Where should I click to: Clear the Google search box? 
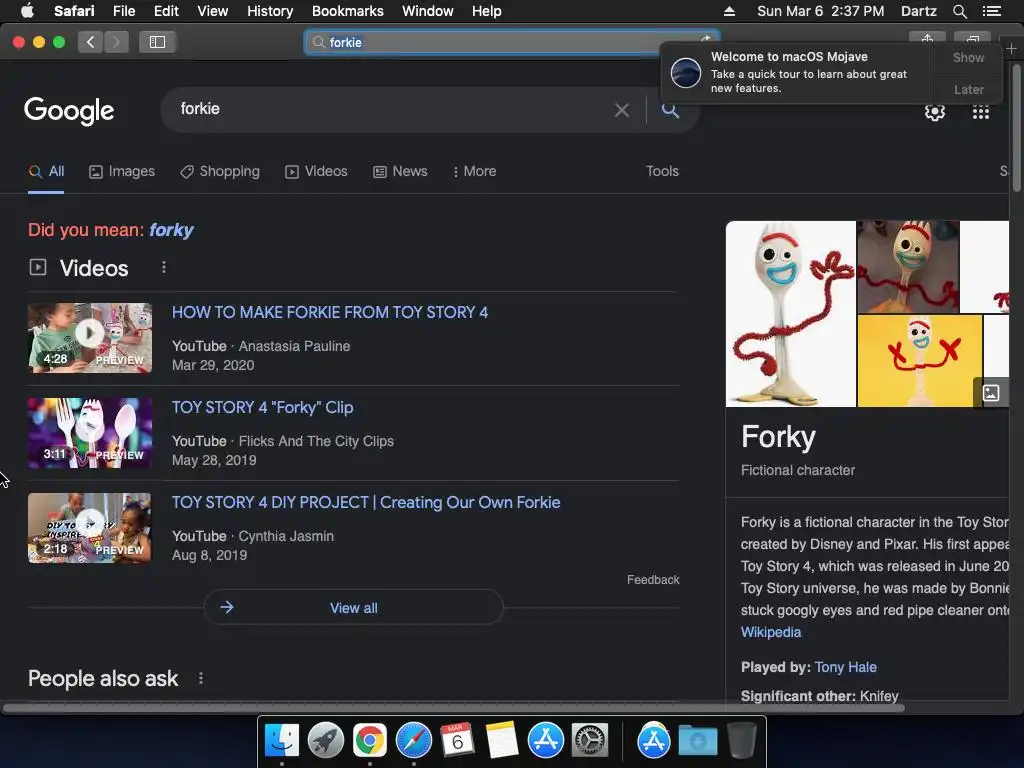click(x=622, y=110)
